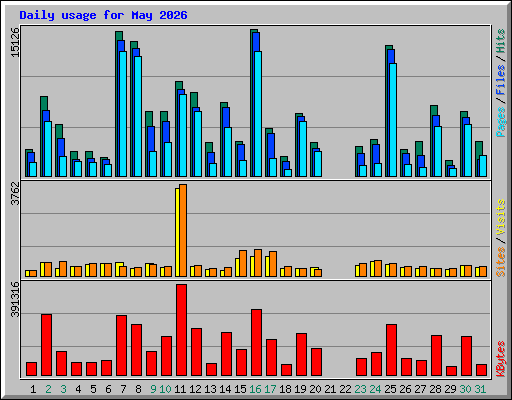Select green day label "9"
The width and height of the screenshot is (512, 400).
[153, 389]
